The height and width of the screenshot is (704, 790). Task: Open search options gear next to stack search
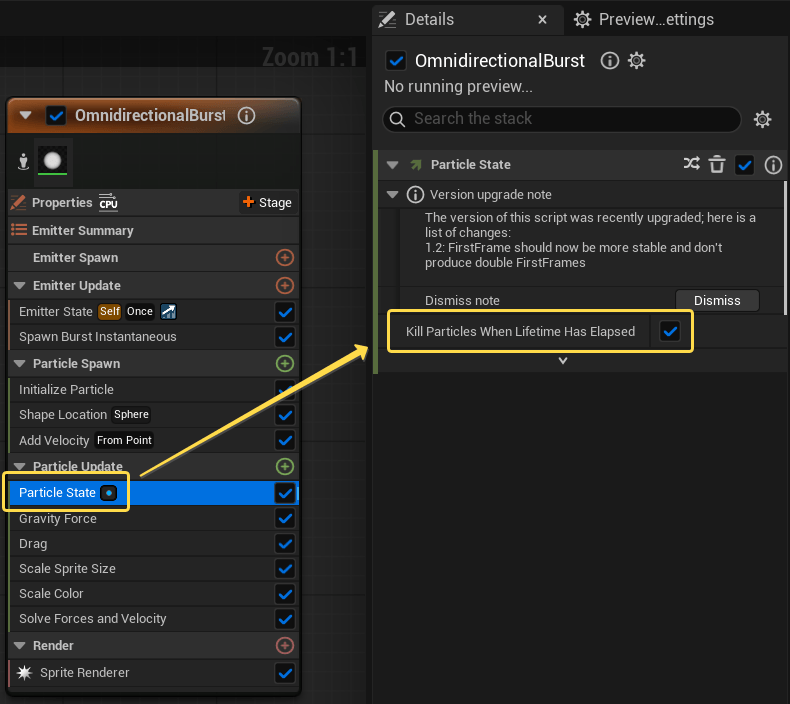pos(762,119)
